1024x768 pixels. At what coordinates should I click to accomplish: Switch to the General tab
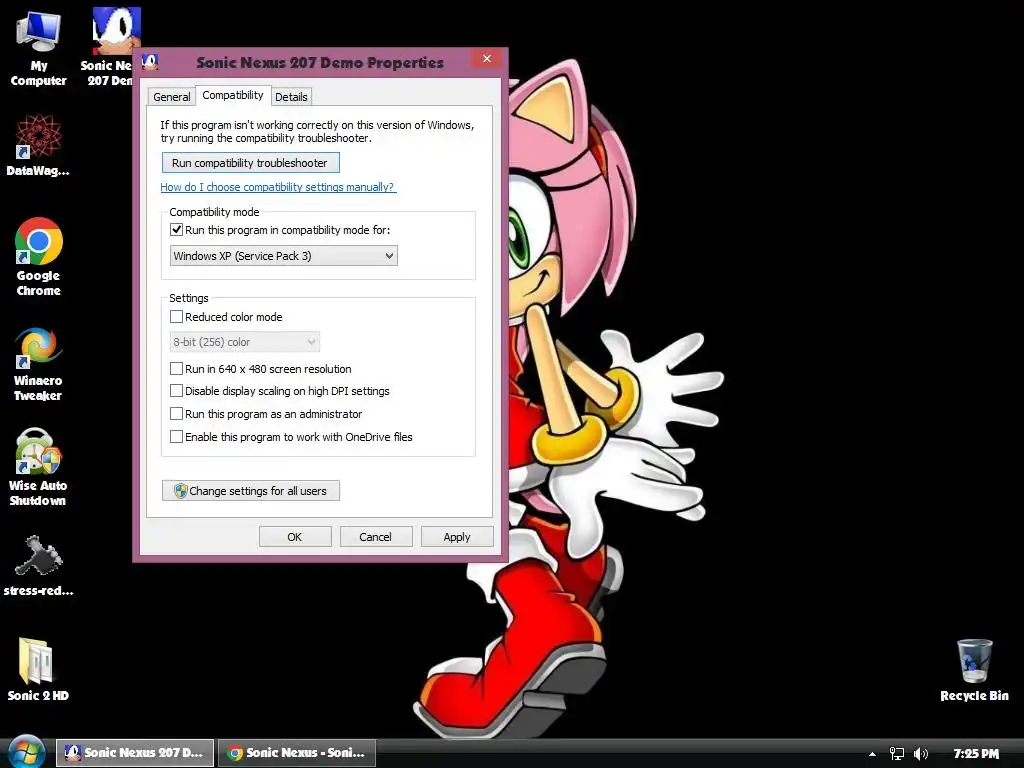click(x=172, y=97)
